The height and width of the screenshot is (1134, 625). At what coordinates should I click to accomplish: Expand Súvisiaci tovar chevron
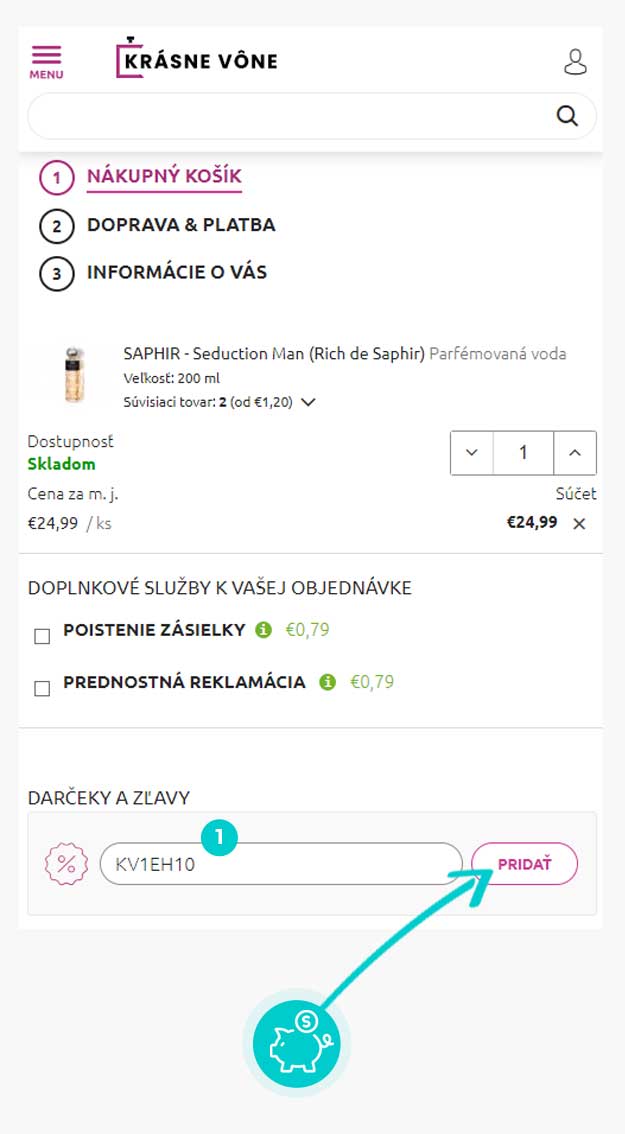[x=308, y=402]
